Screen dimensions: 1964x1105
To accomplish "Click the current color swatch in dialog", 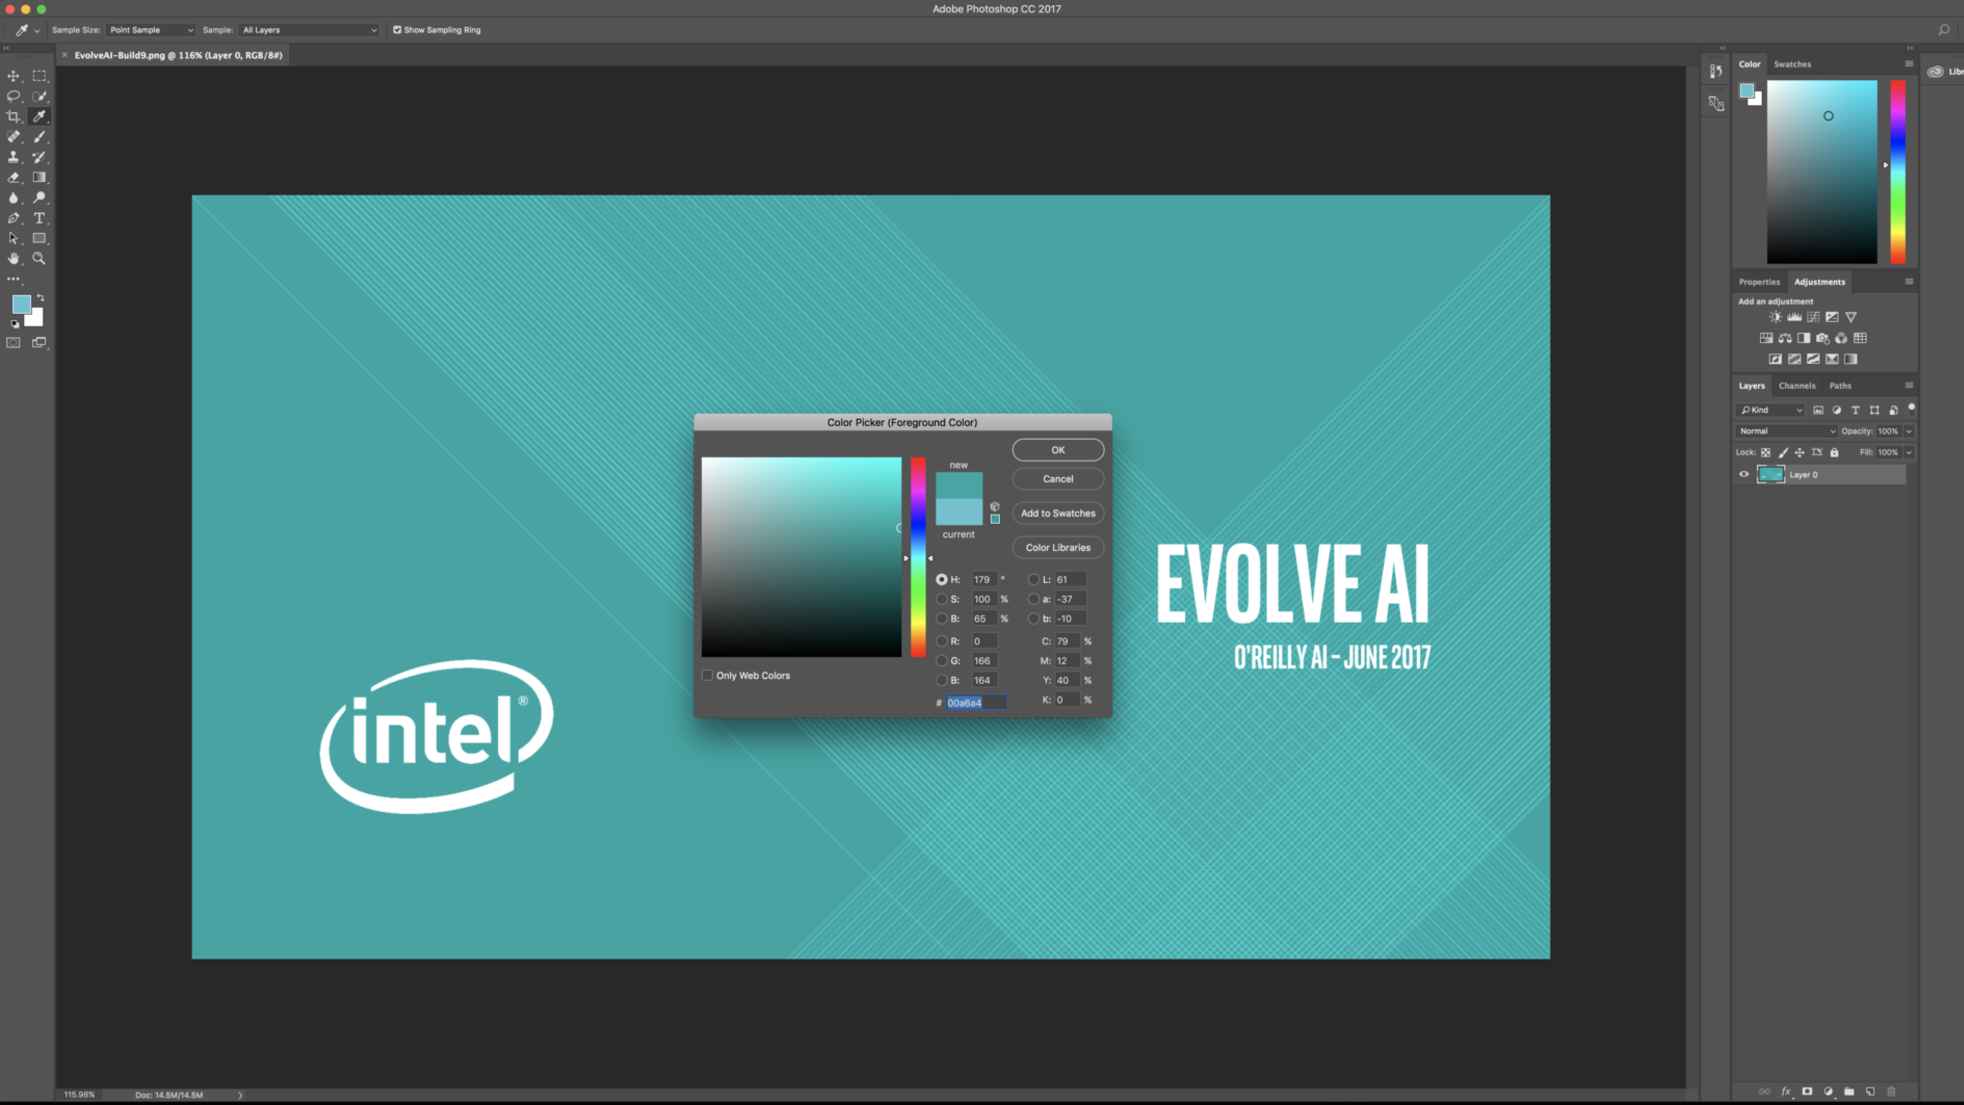I will (x=959, y=512).
